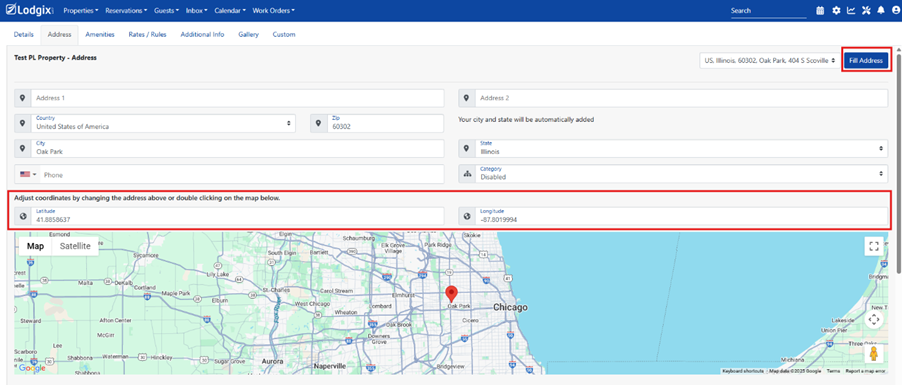This screenshot has height=385, width=902.
Task: Click the Address 1 pin icon
Action: [22, 98]
